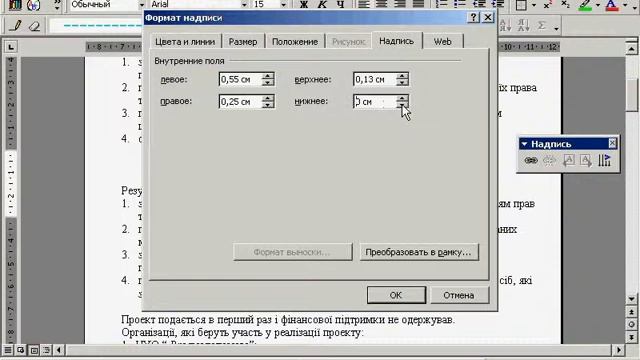
Task: Open the borders dropdown arrow
Action: (x=534, y=5)
